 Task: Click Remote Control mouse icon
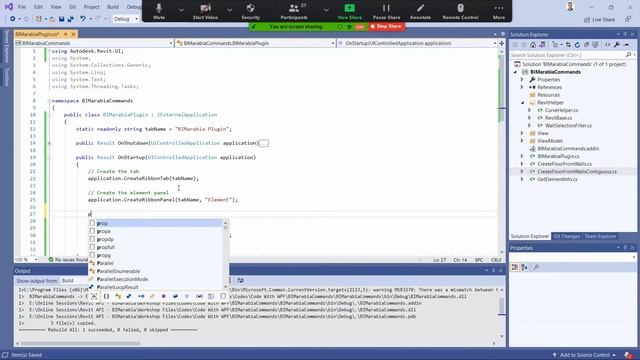click(460, 8)
